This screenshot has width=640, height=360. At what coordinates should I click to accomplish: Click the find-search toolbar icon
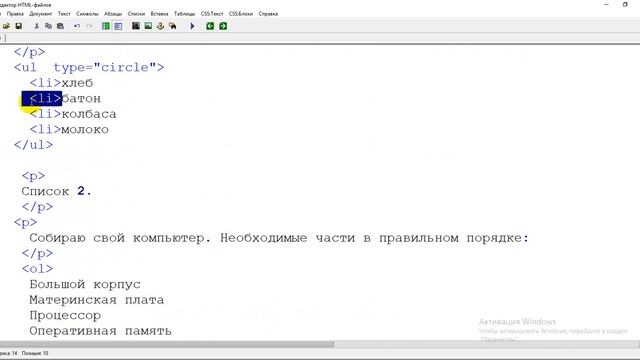tap(172, 26)
